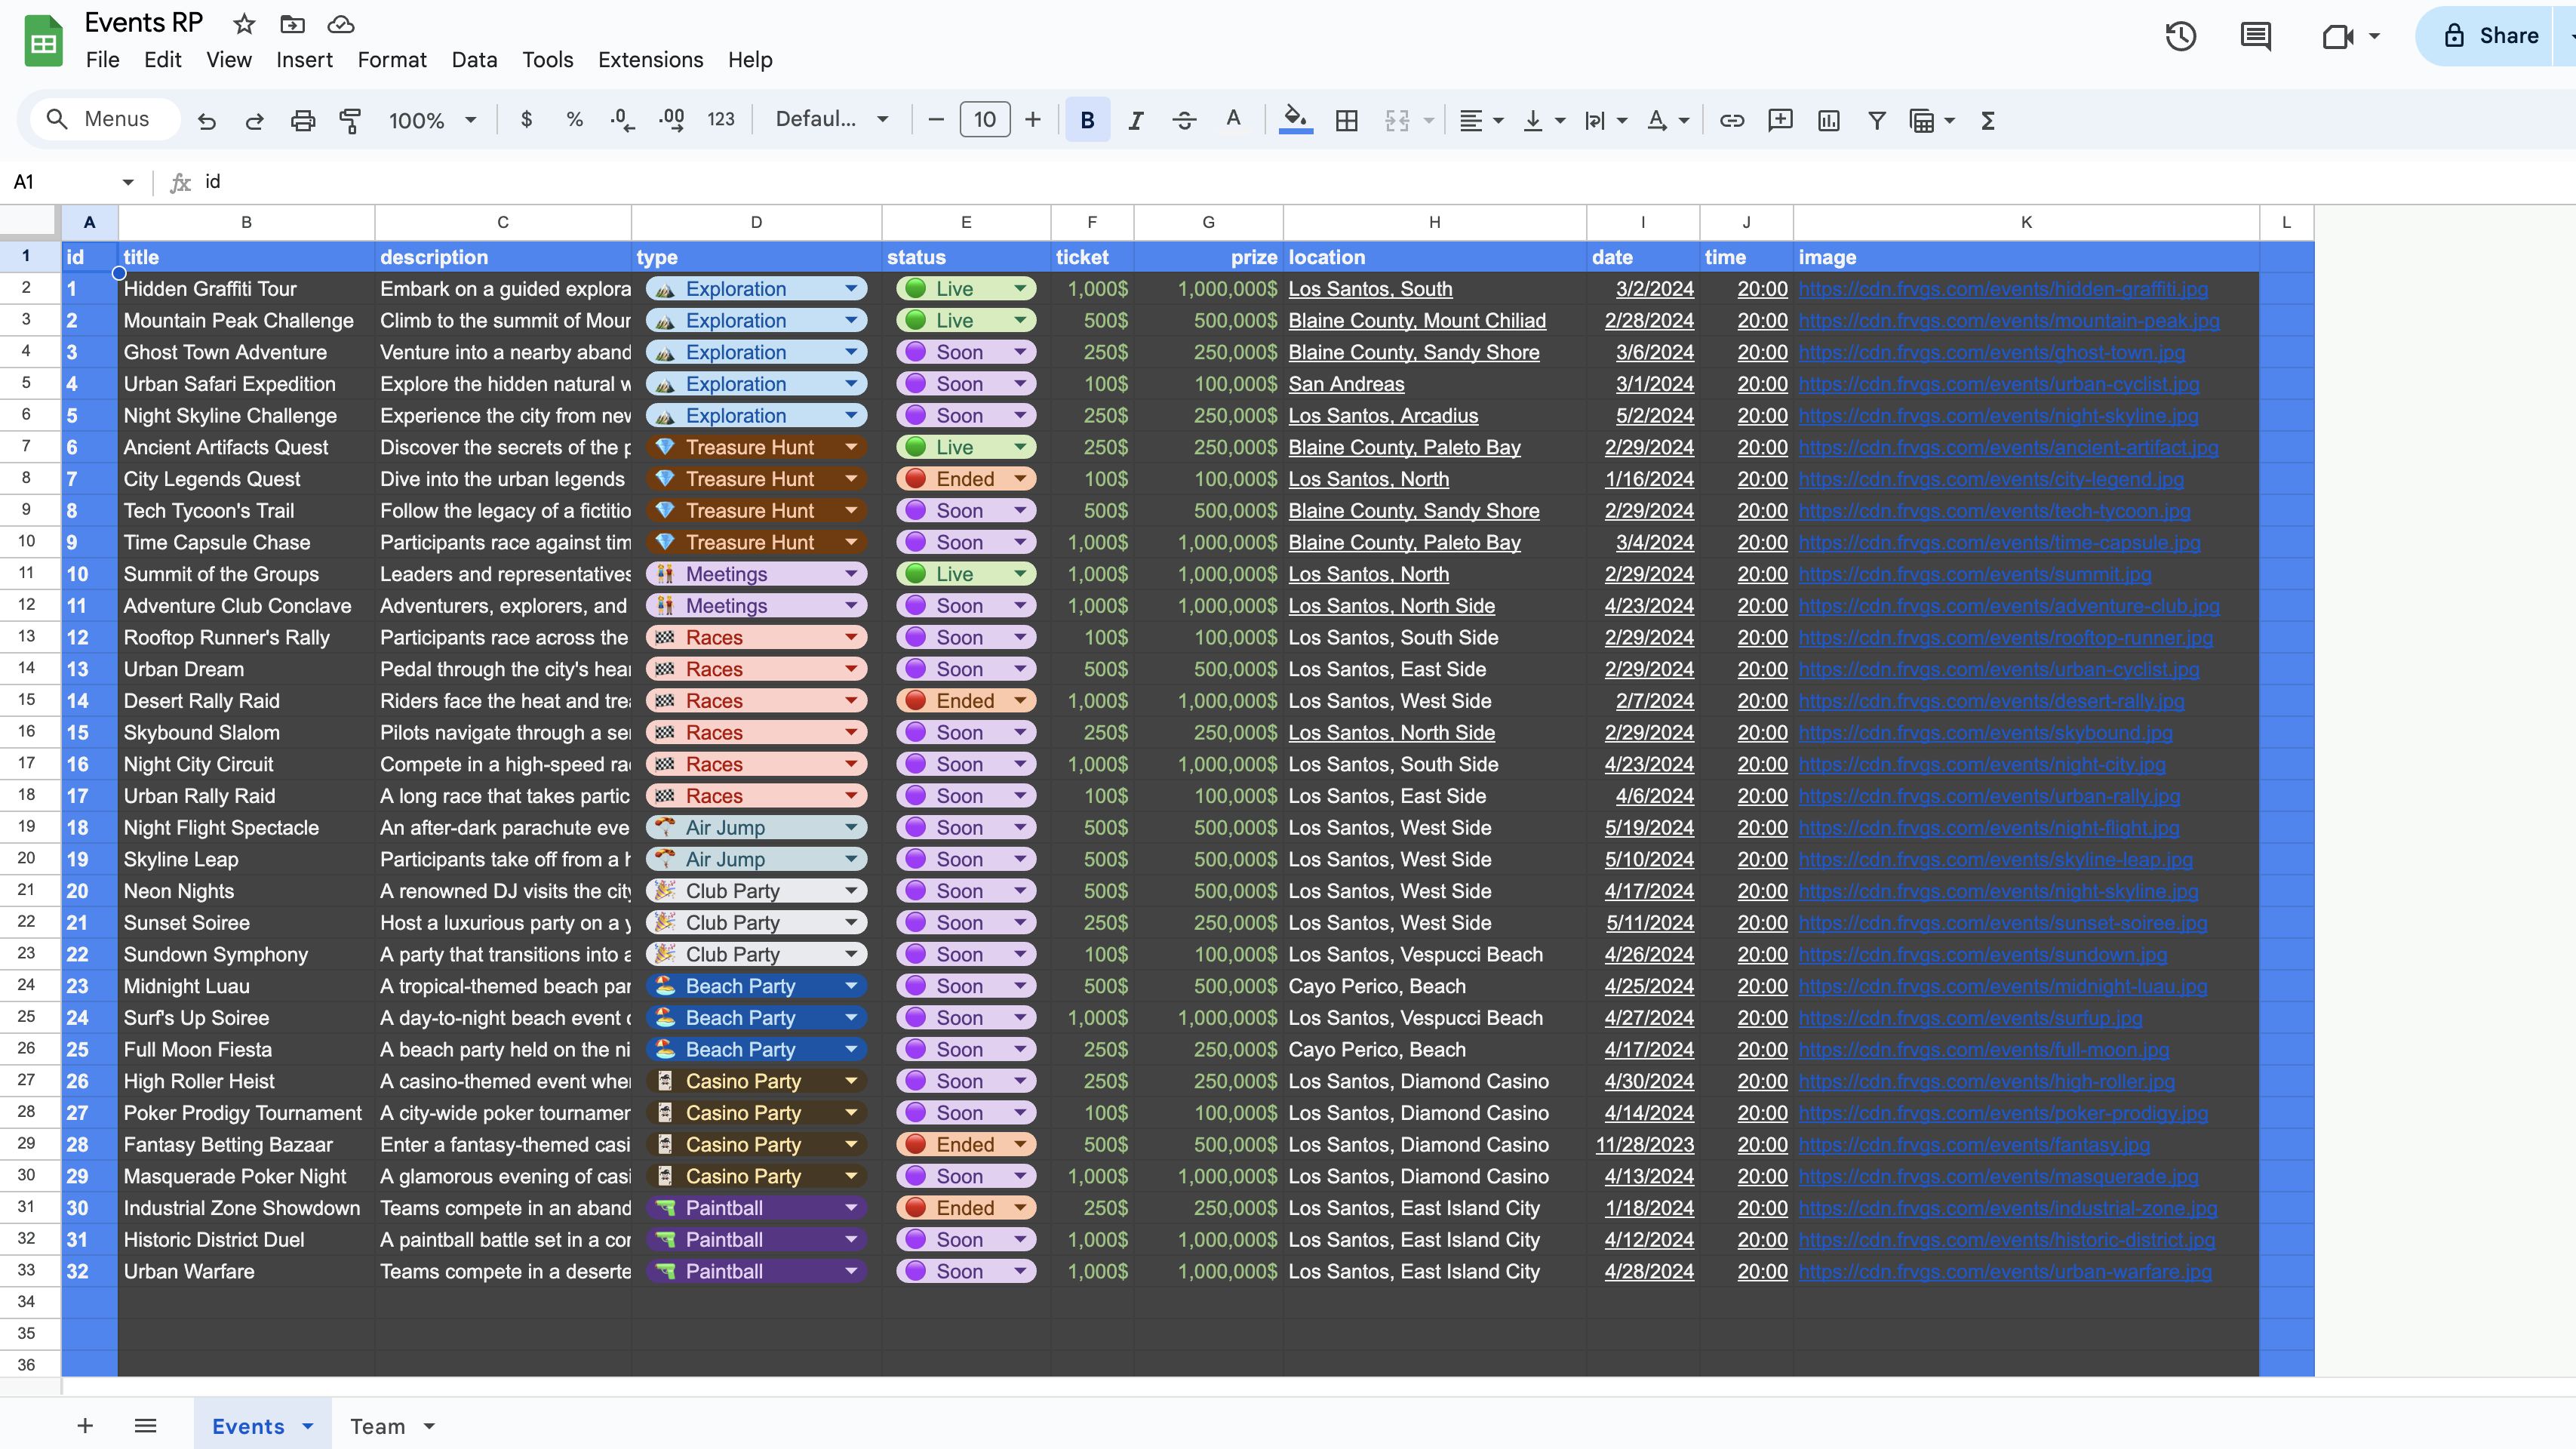
Task: Open the fill color paint bucket
Action: (1295, 119)
